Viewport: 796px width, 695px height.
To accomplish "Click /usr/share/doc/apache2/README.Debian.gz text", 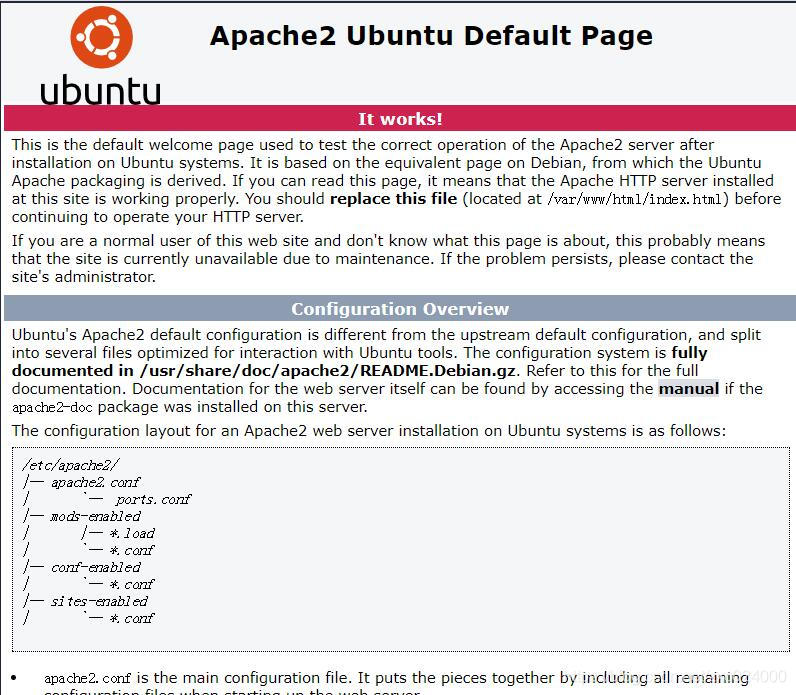I will [x=327, y=371].
